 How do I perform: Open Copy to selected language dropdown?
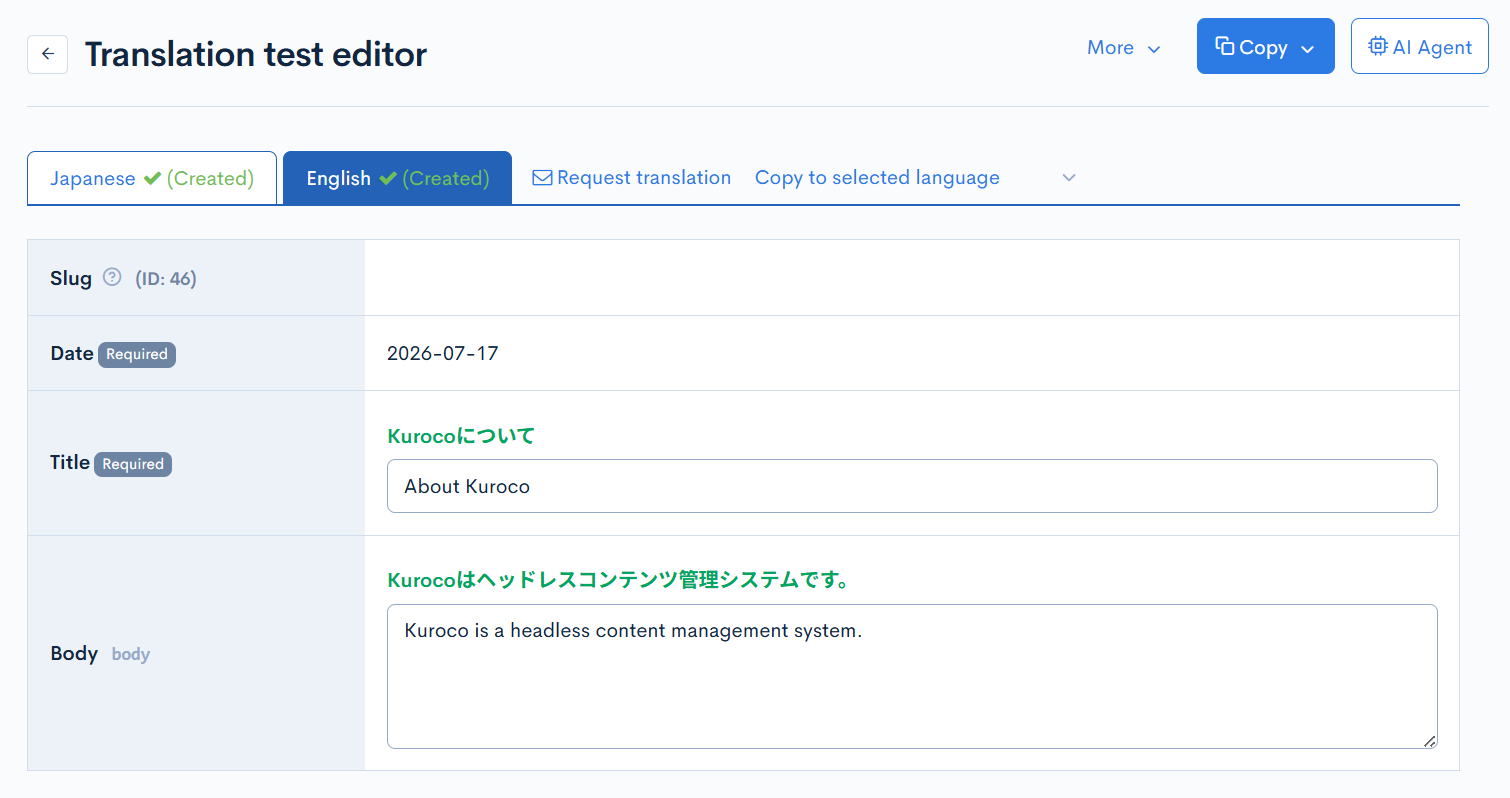point(915,177)
